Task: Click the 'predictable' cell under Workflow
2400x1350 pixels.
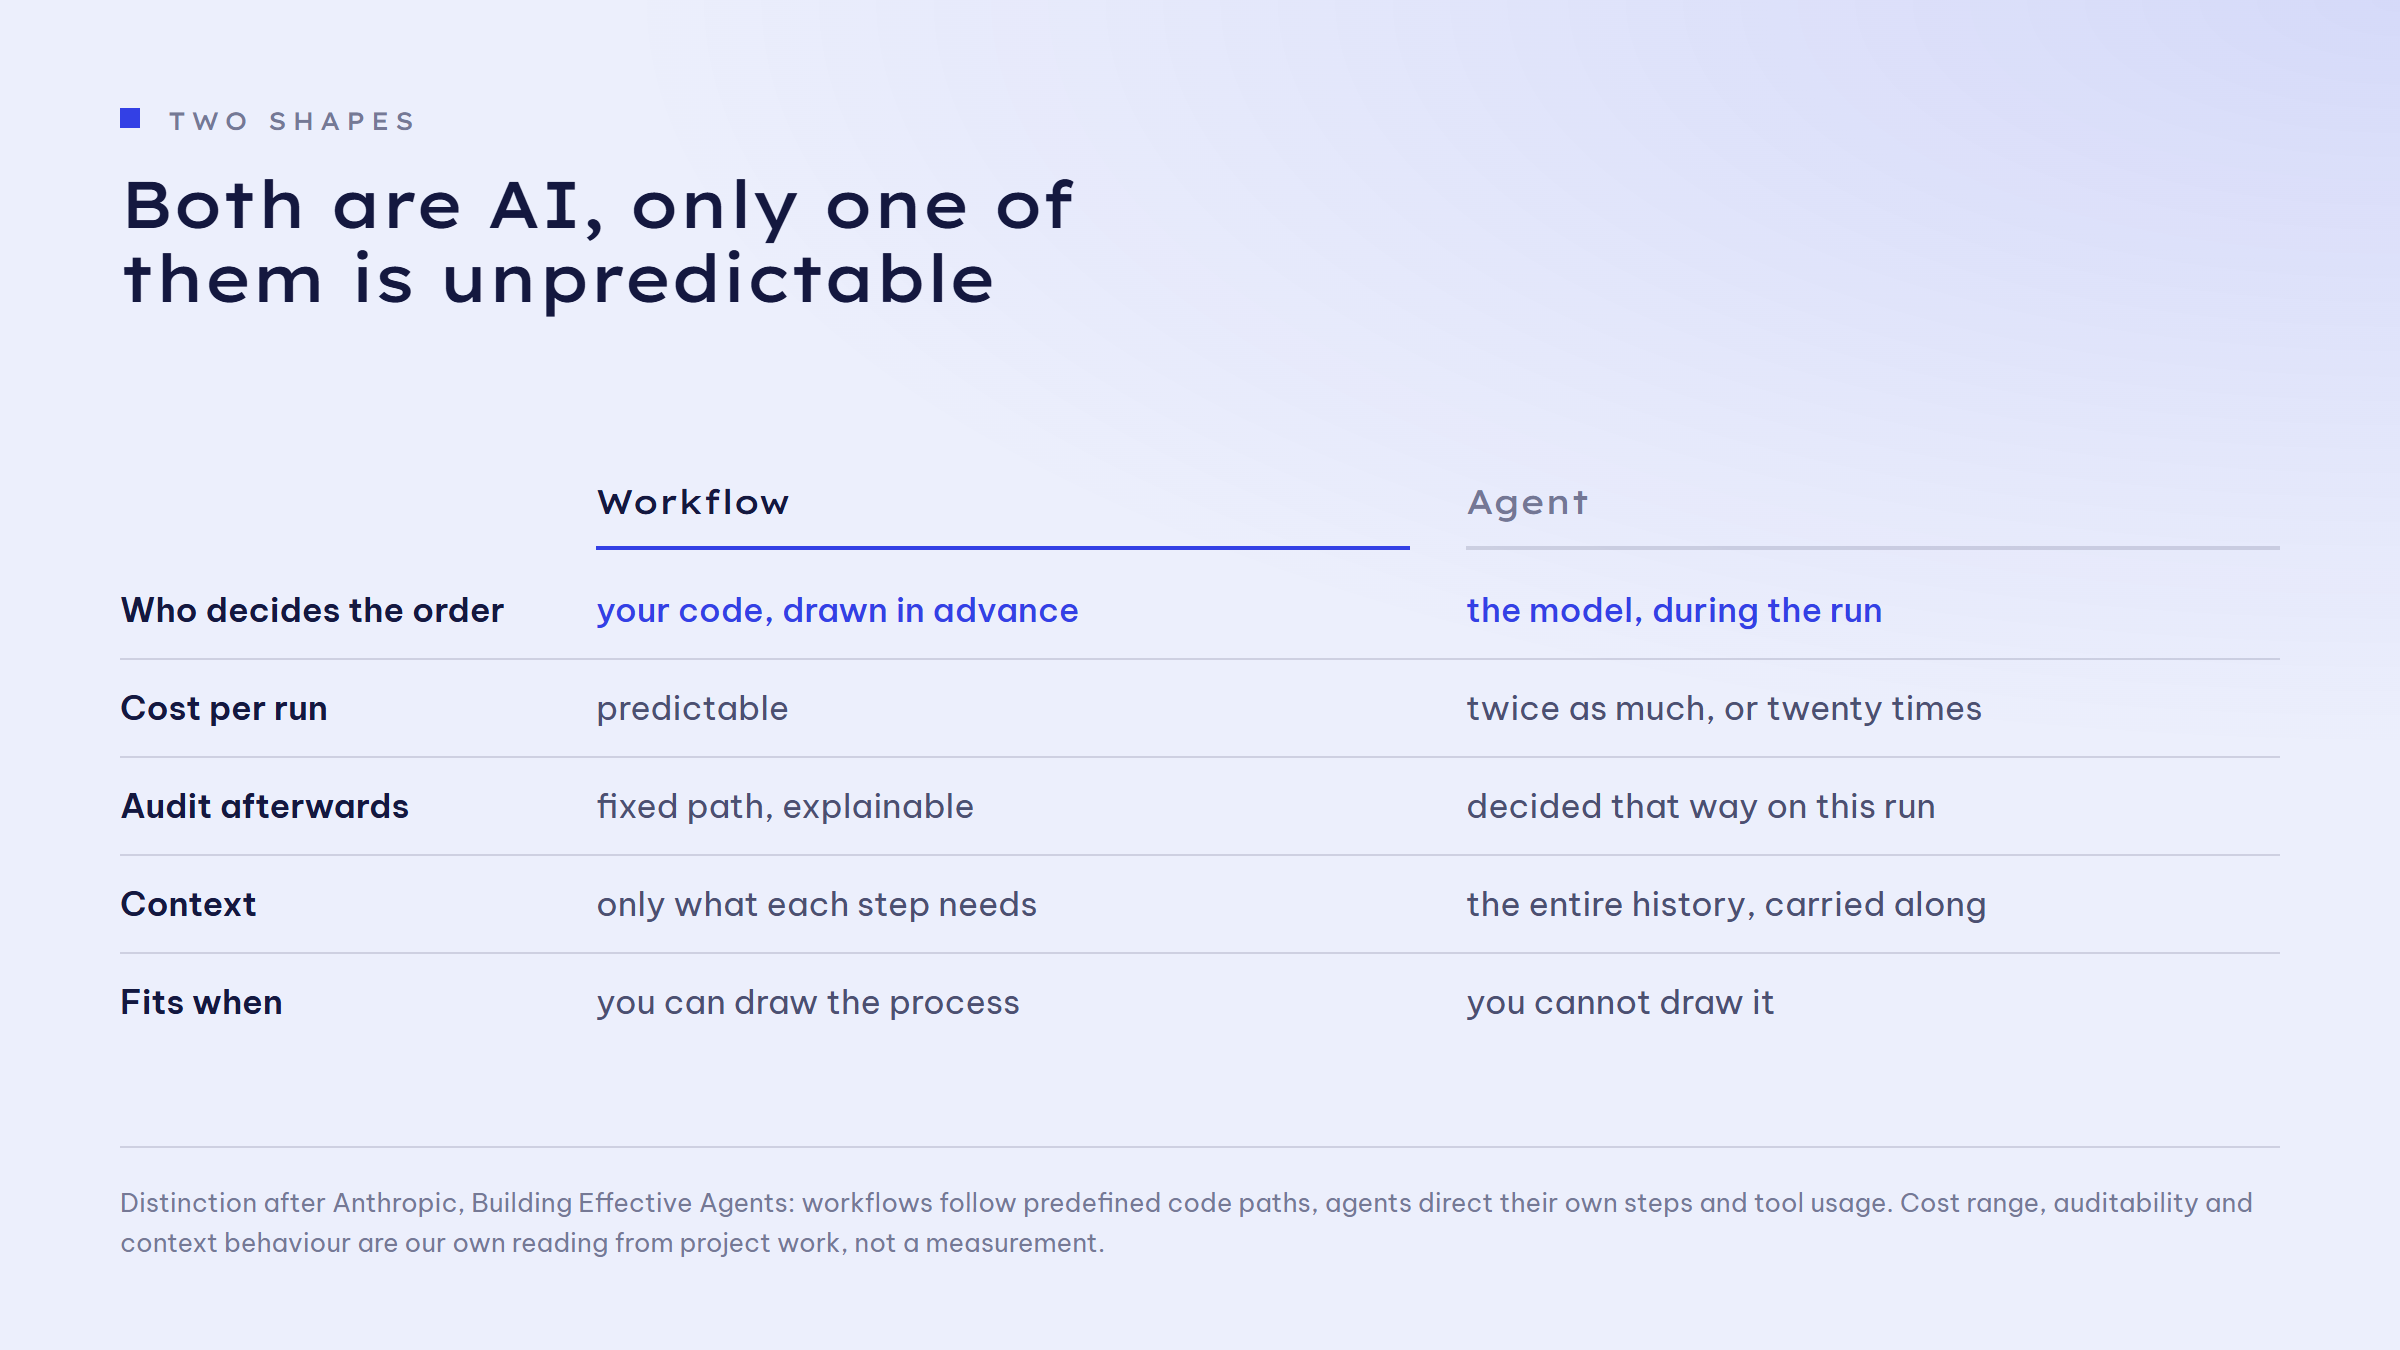Action: tap(692, 709)
